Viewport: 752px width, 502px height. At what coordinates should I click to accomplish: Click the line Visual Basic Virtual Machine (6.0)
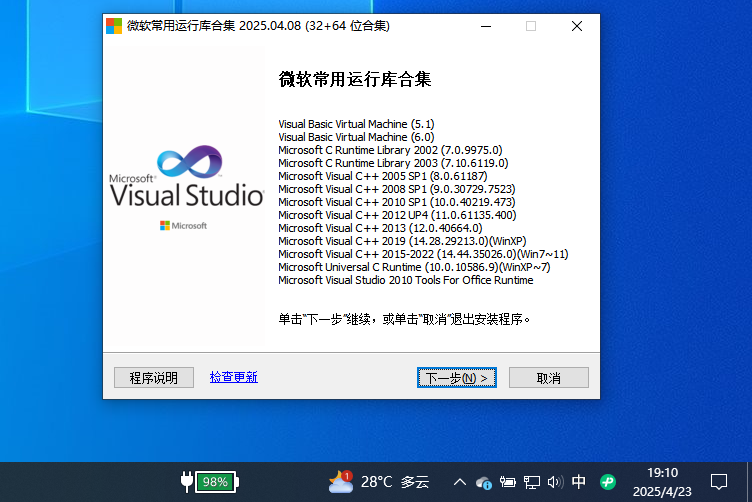(356, 137)
